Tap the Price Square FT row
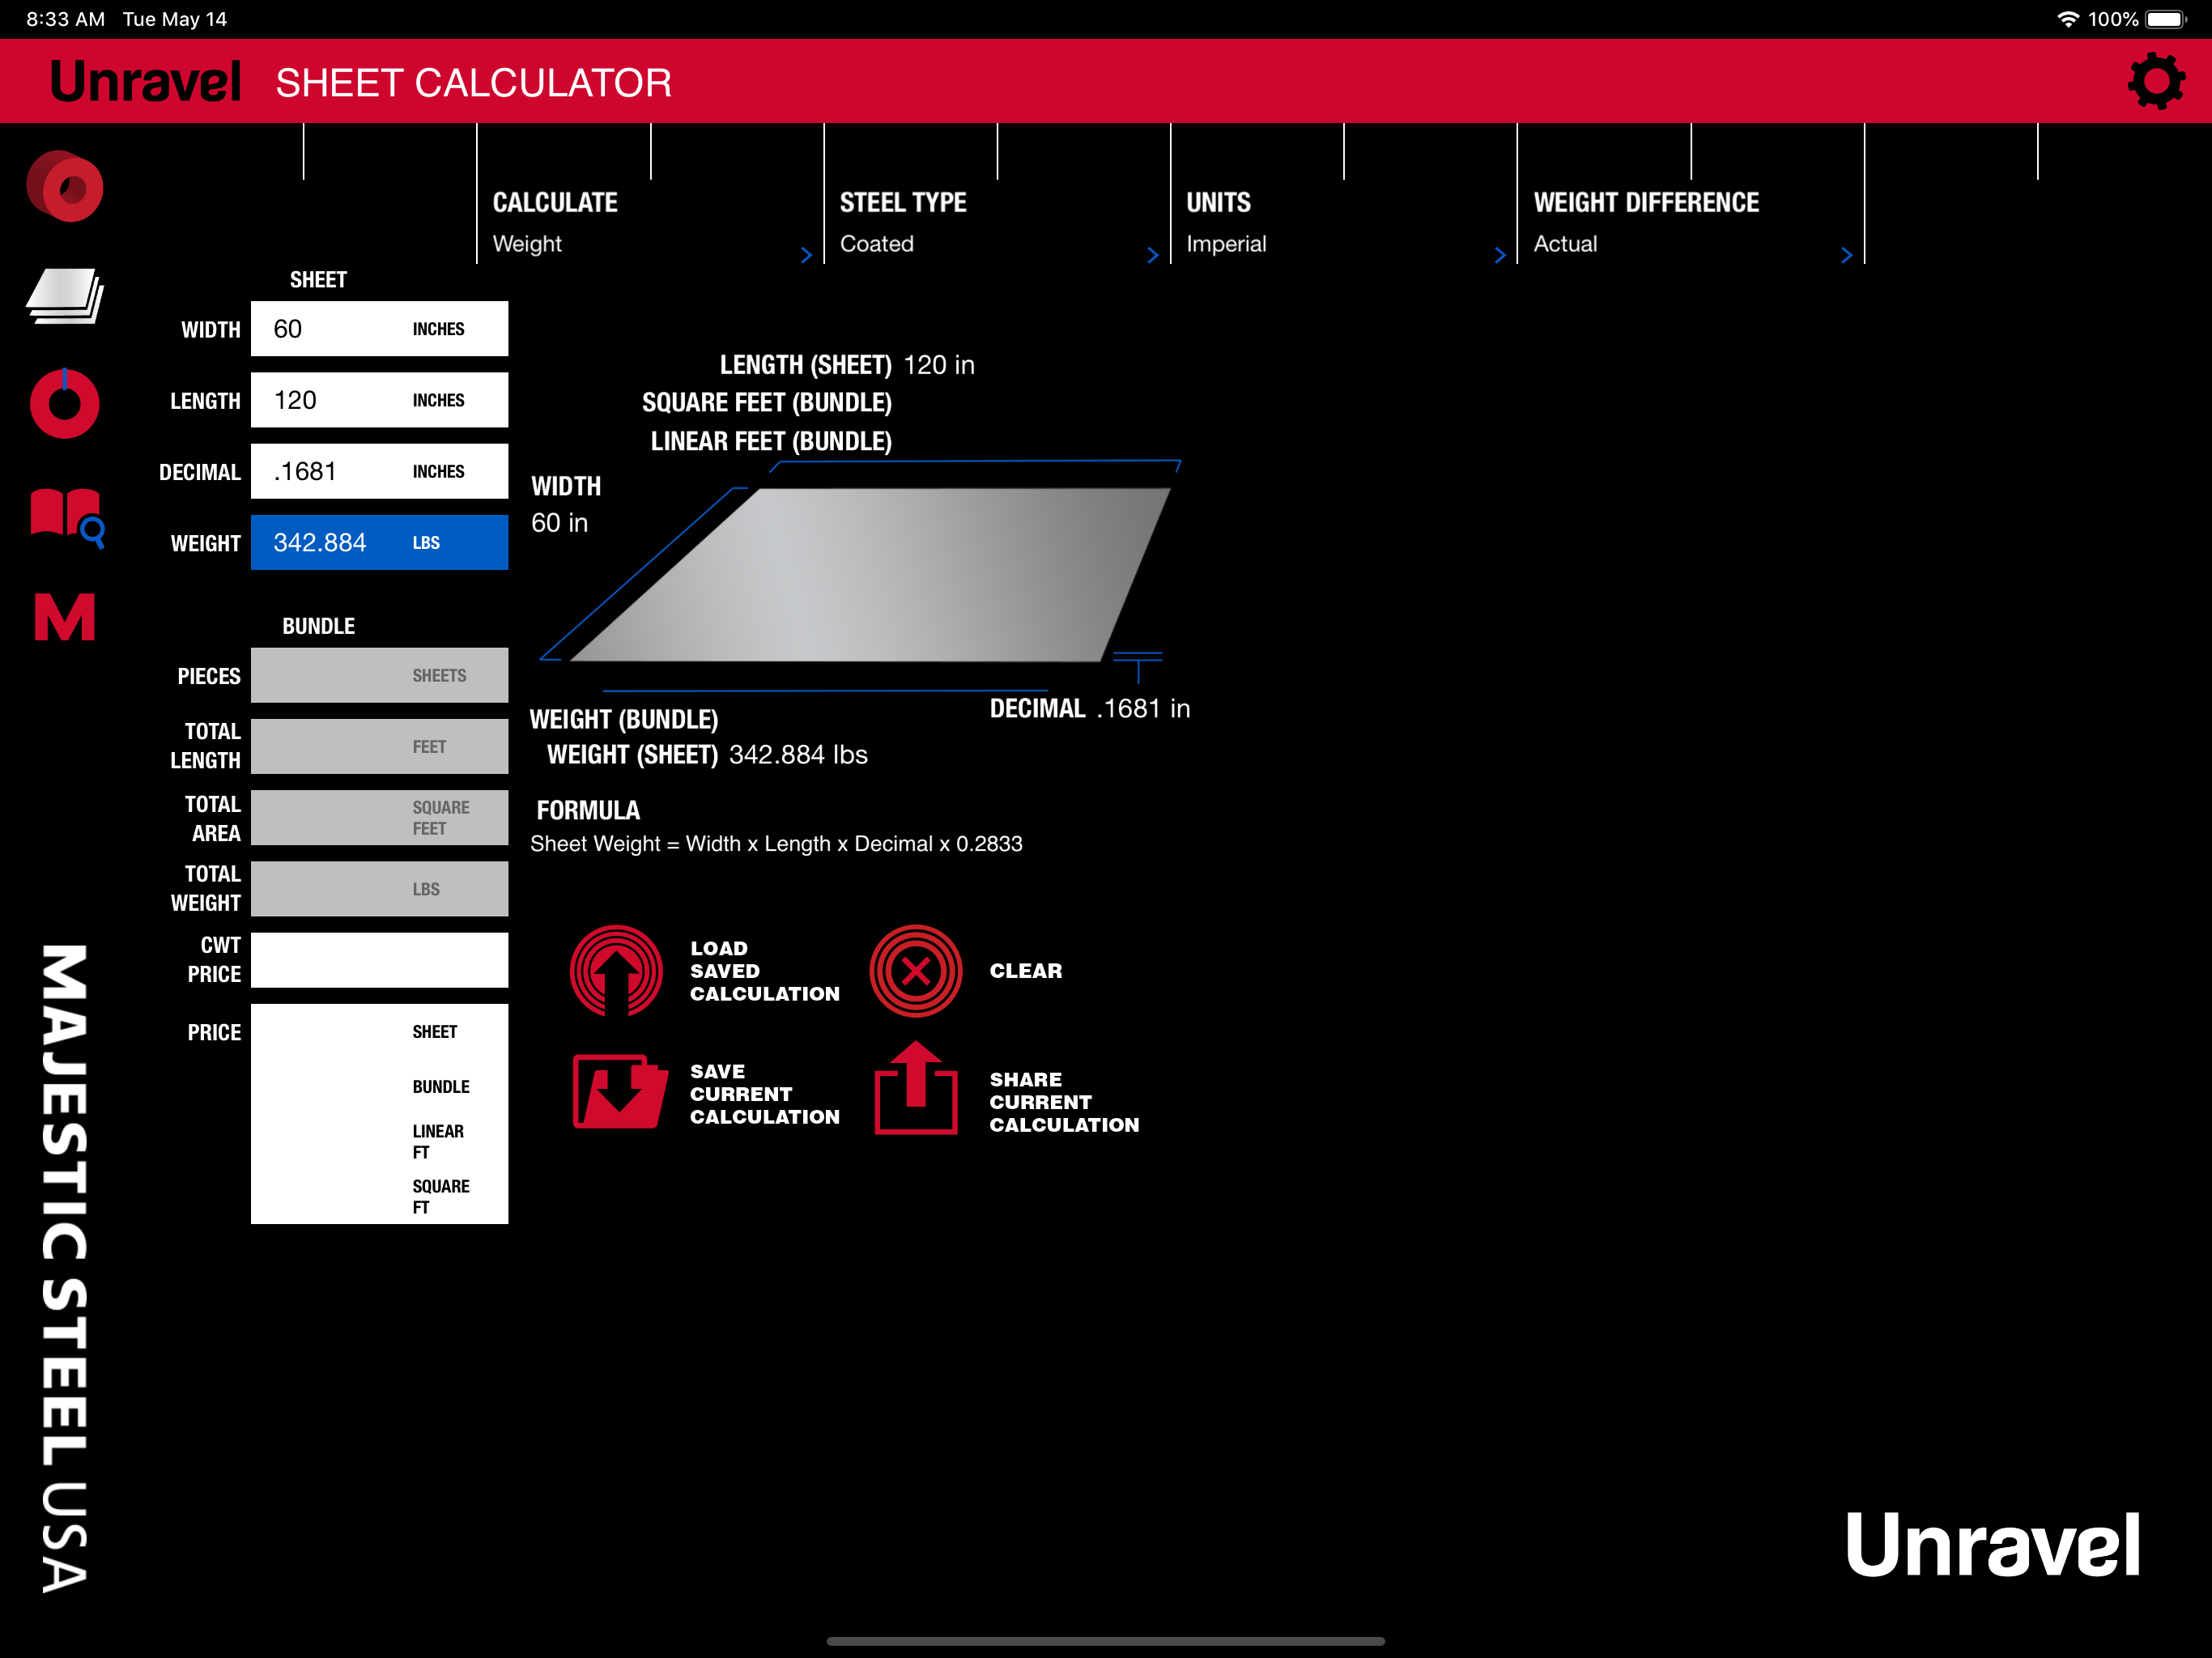 pos(379,1197)
